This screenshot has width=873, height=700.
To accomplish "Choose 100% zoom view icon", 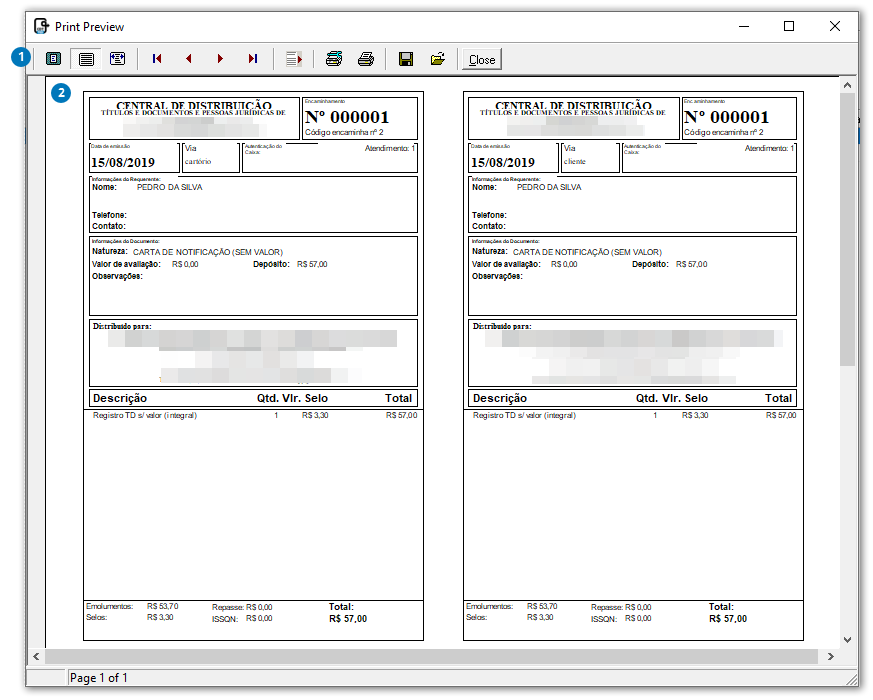I will click(86, 58).
